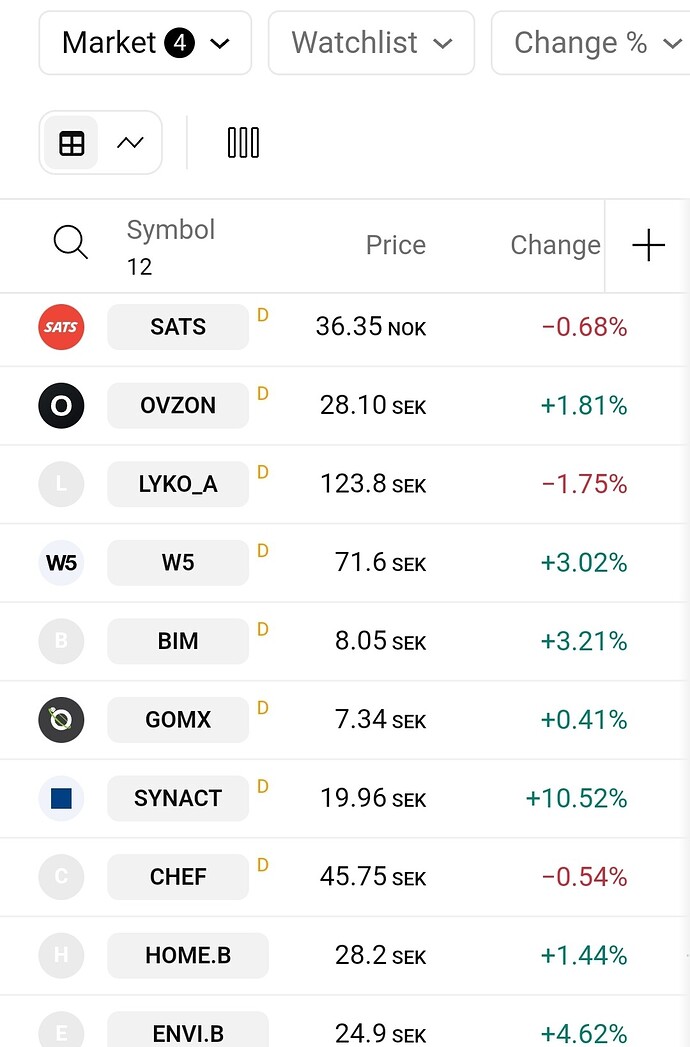Viewport: 690px width, 1047px height.
Task: Click the symbol search magnifier icon
Action: pyautogui.click(x=71, y=242)
